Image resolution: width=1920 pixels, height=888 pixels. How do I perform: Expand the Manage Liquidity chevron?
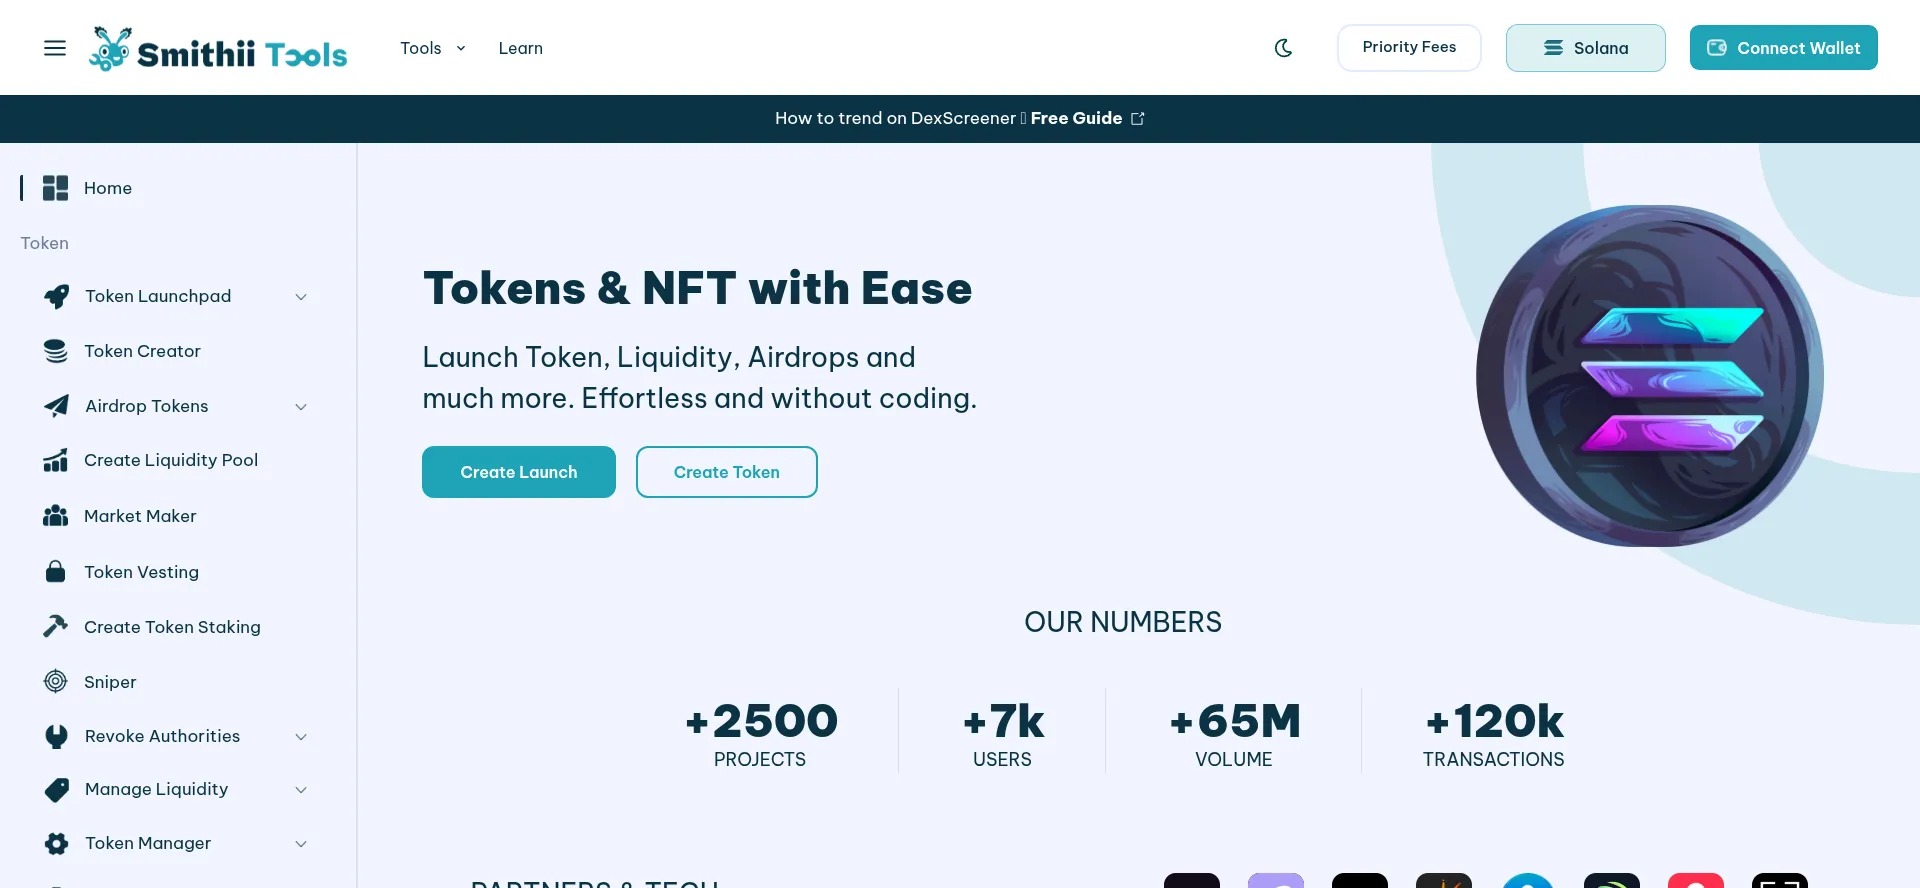pyautogui.click(x=301, y=790)
